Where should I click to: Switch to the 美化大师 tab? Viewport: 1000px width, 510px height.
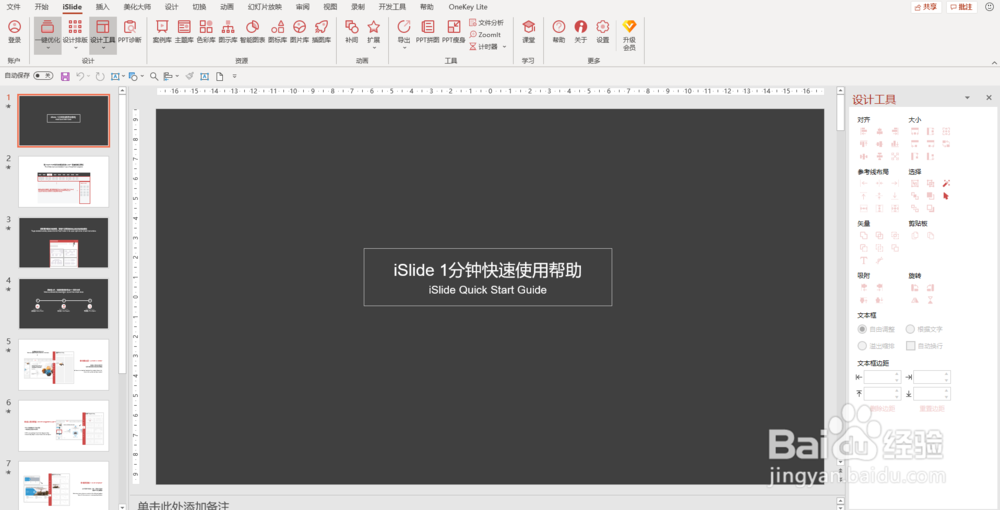(137, 7)
